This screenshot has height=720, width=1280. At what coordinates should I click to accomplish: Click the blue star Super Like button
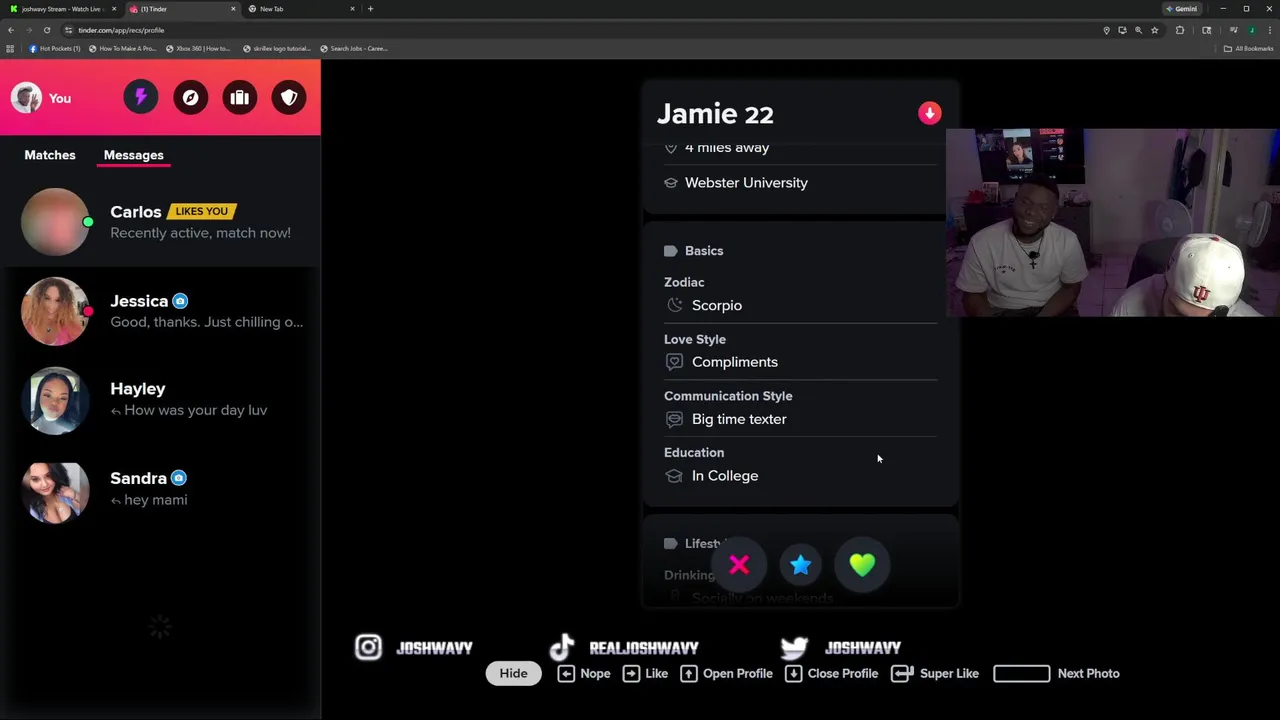[x=800, y=565]
